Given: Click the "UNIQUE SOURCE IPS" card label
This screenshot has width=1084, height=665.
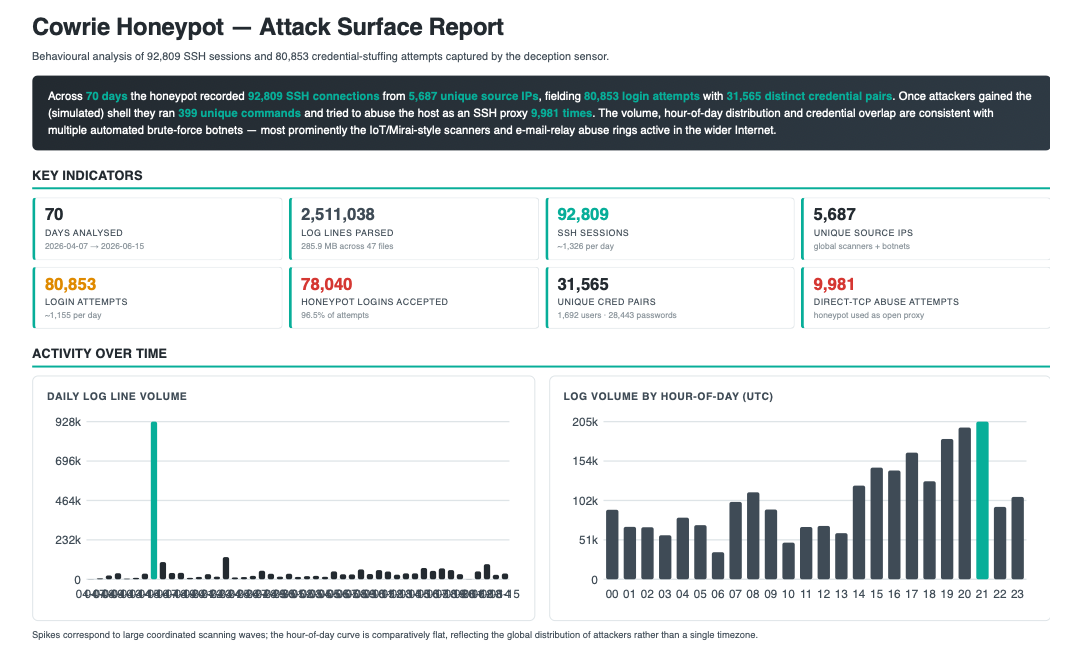Looking at the screenshot, I should [x=863, y=233].
